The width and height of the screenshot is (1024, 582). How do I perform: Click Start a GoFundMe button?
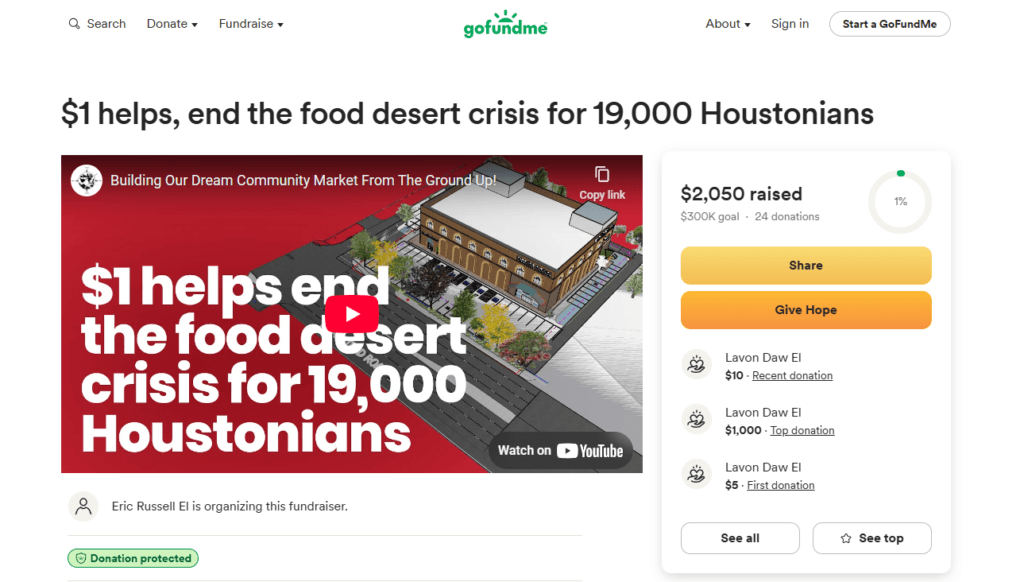889,24
